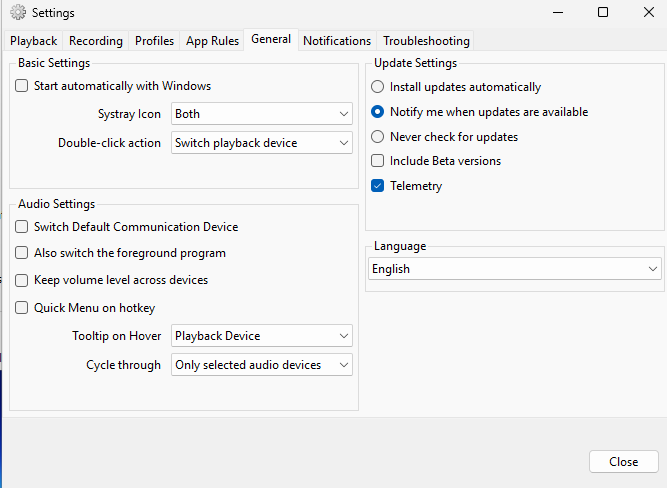Open the App Rules tab
The image size is (667, 488).
pos(212,41)
